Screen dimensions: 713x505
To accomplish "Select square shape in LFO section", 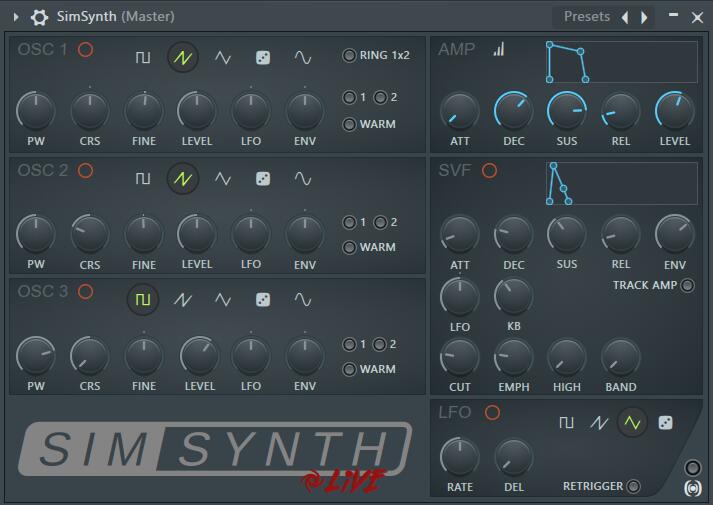I will [x=567, y=423].
